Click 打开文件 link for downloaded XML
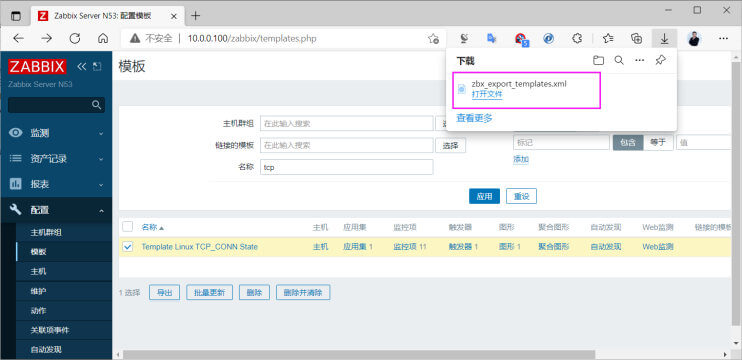This screenshot has width=742, height=360. pos(487,94)
